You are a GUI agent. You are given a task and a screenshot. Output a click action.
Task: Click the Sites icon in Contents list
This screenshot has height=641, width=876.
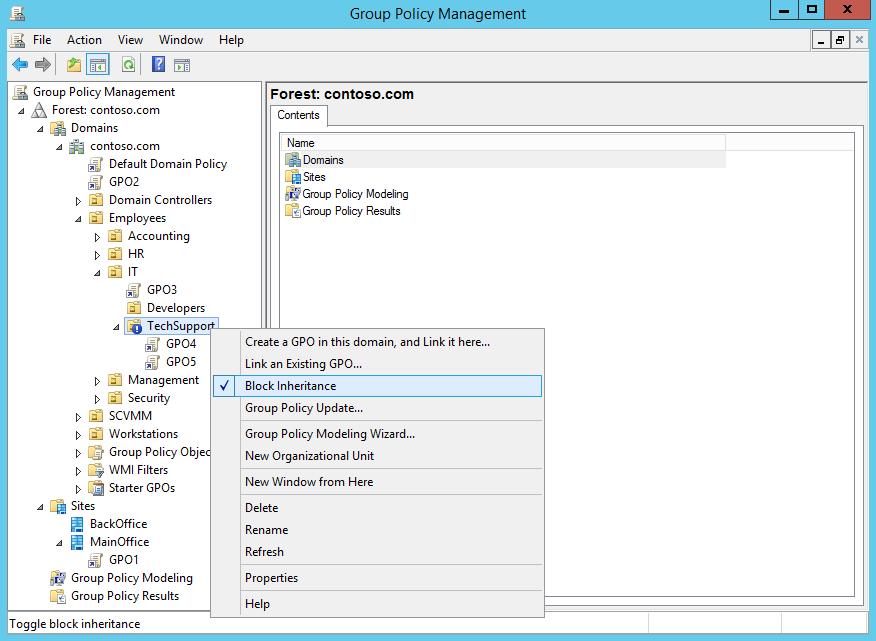click(293, 177)
